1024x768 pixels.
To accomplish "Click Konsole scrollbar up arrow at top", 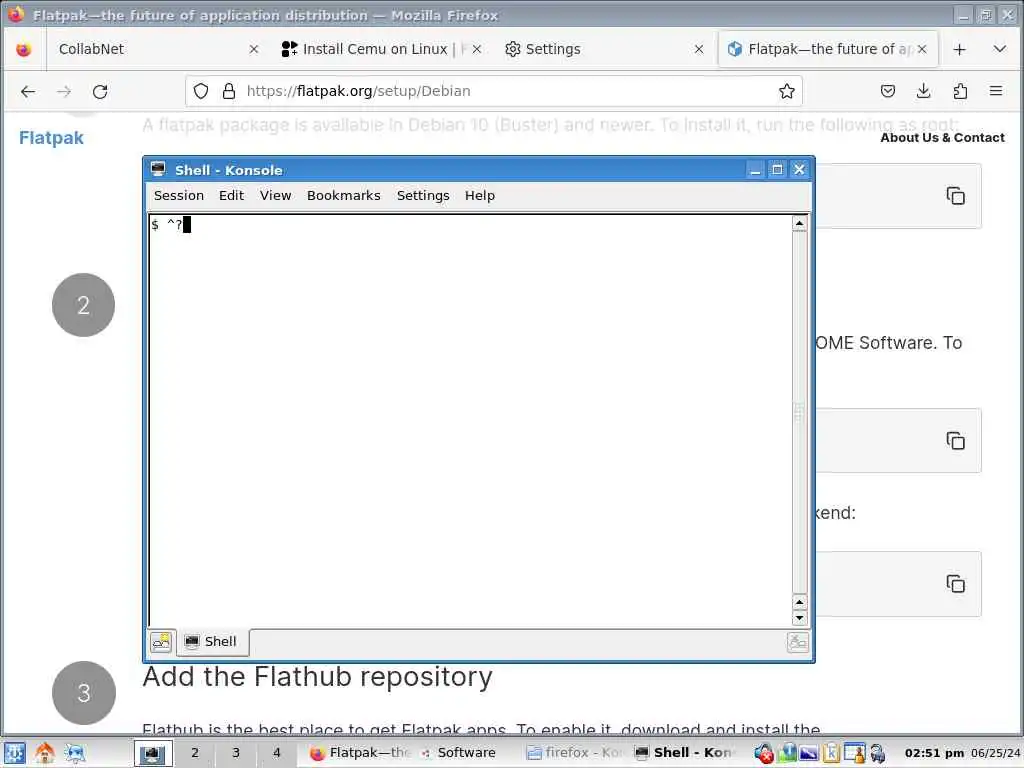I will coord(799,224).
